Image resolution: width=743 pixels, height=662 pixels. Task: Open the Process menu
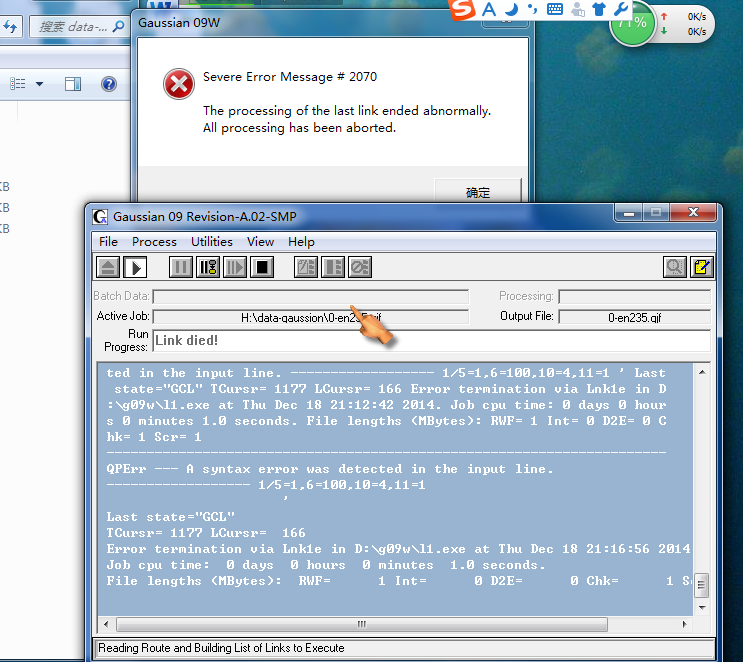(154, 242)
